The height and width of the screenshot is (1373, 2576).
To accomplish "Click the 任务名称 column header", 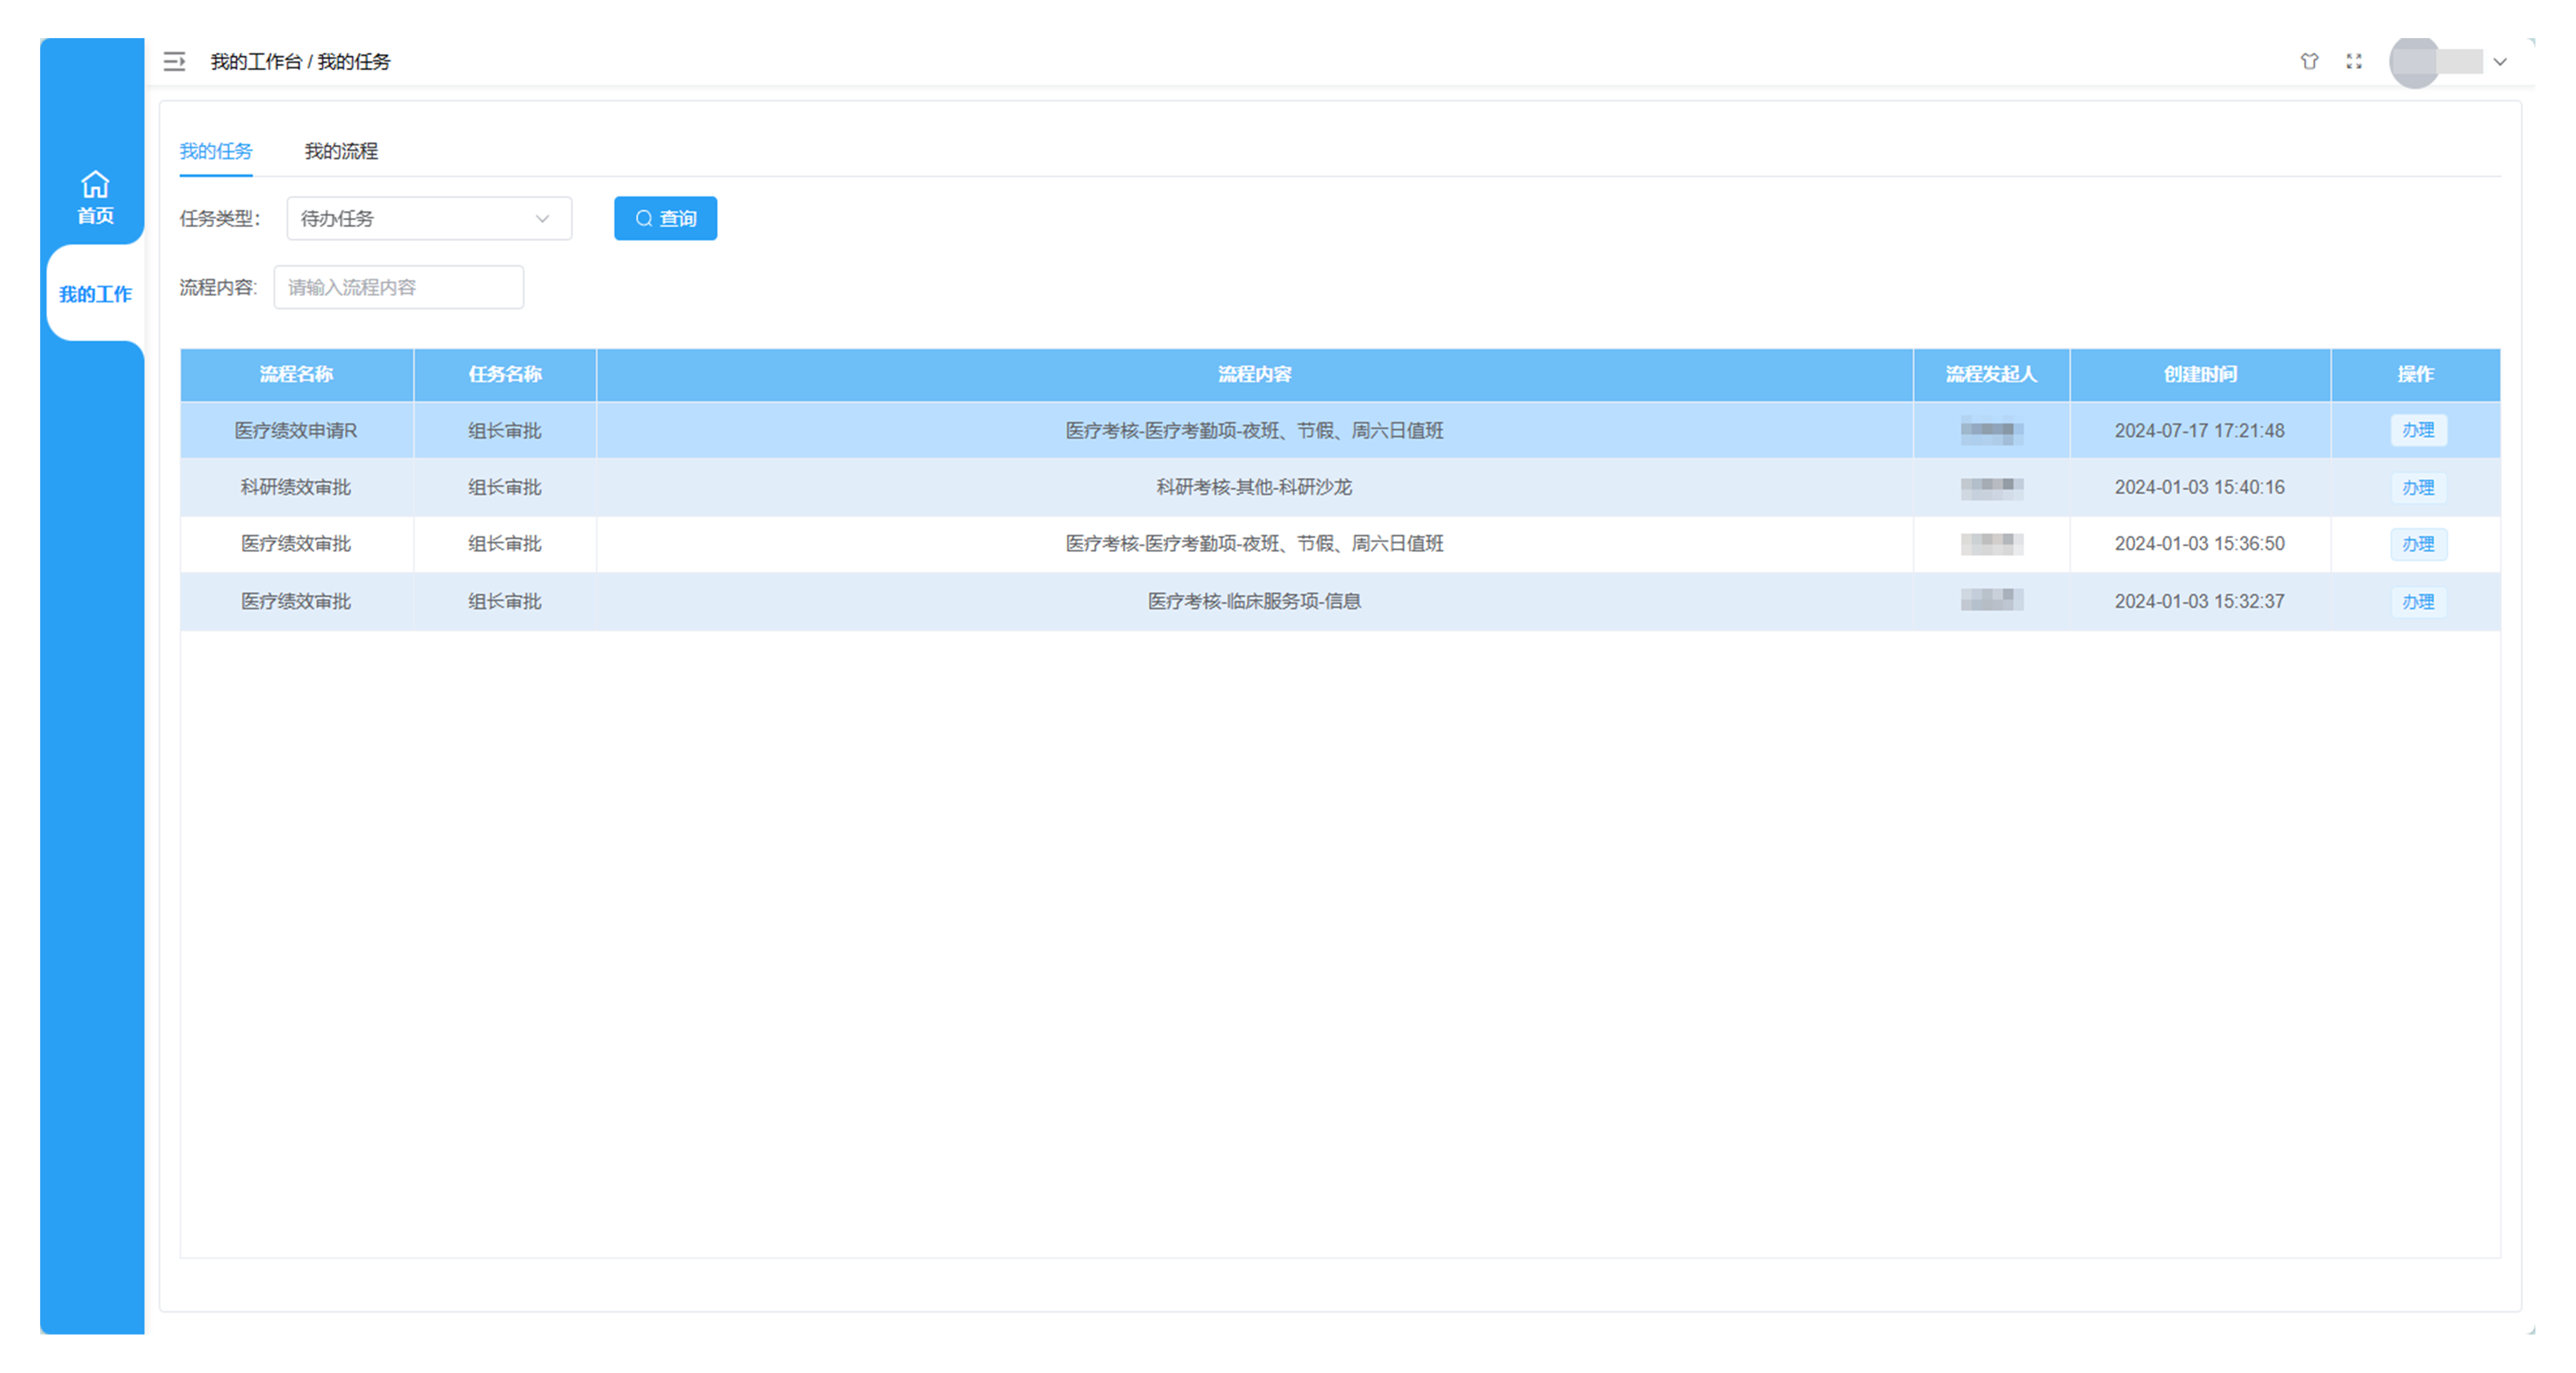I will tap(505, 375).
